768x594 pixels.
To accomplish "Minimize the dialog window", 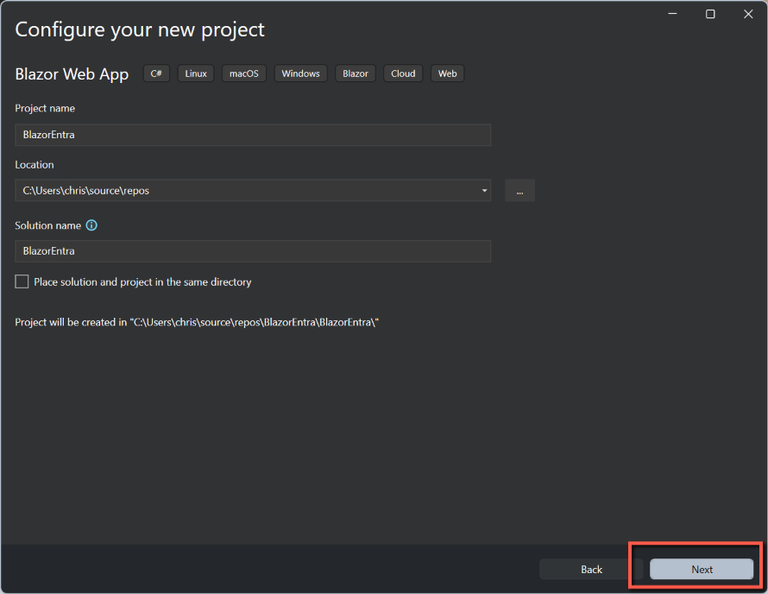I will pos(672,14).
